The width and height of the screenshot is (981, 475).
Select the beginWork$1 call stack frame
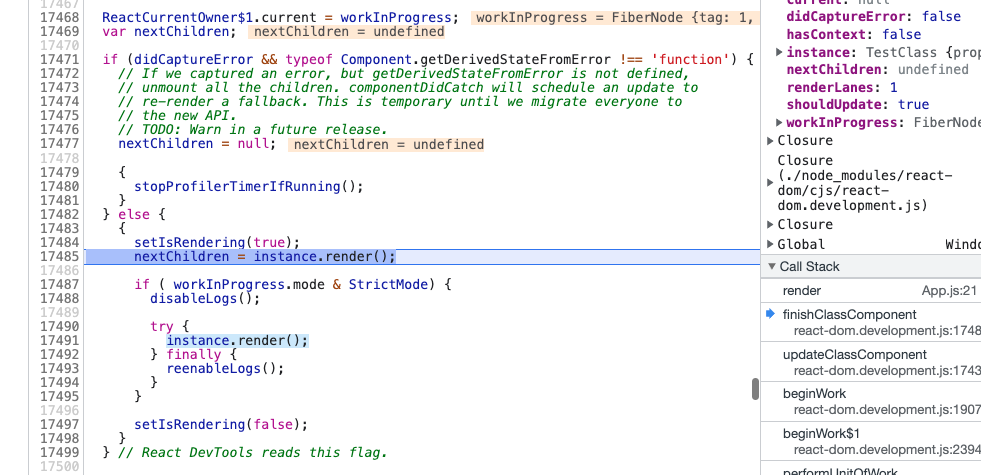[871, 441]
